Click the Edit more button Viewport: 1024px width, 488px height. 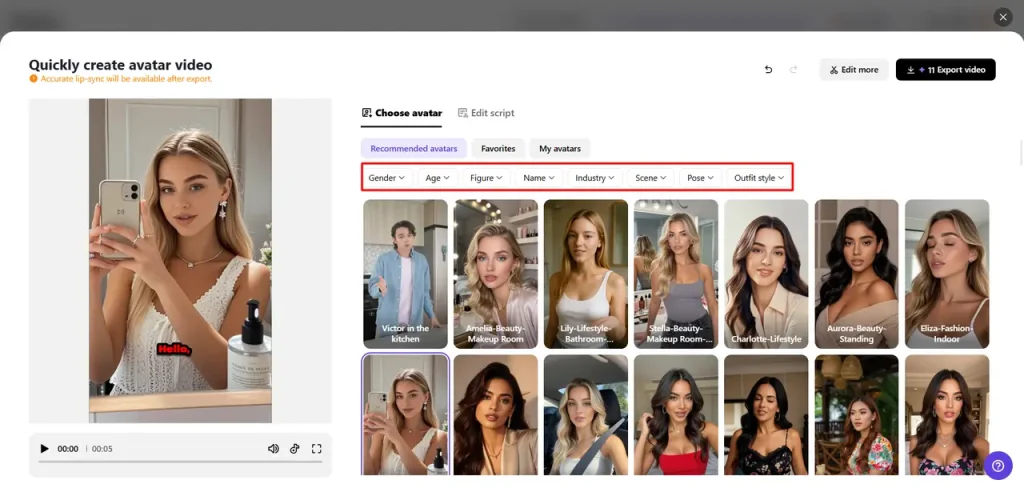pos(854,70)
